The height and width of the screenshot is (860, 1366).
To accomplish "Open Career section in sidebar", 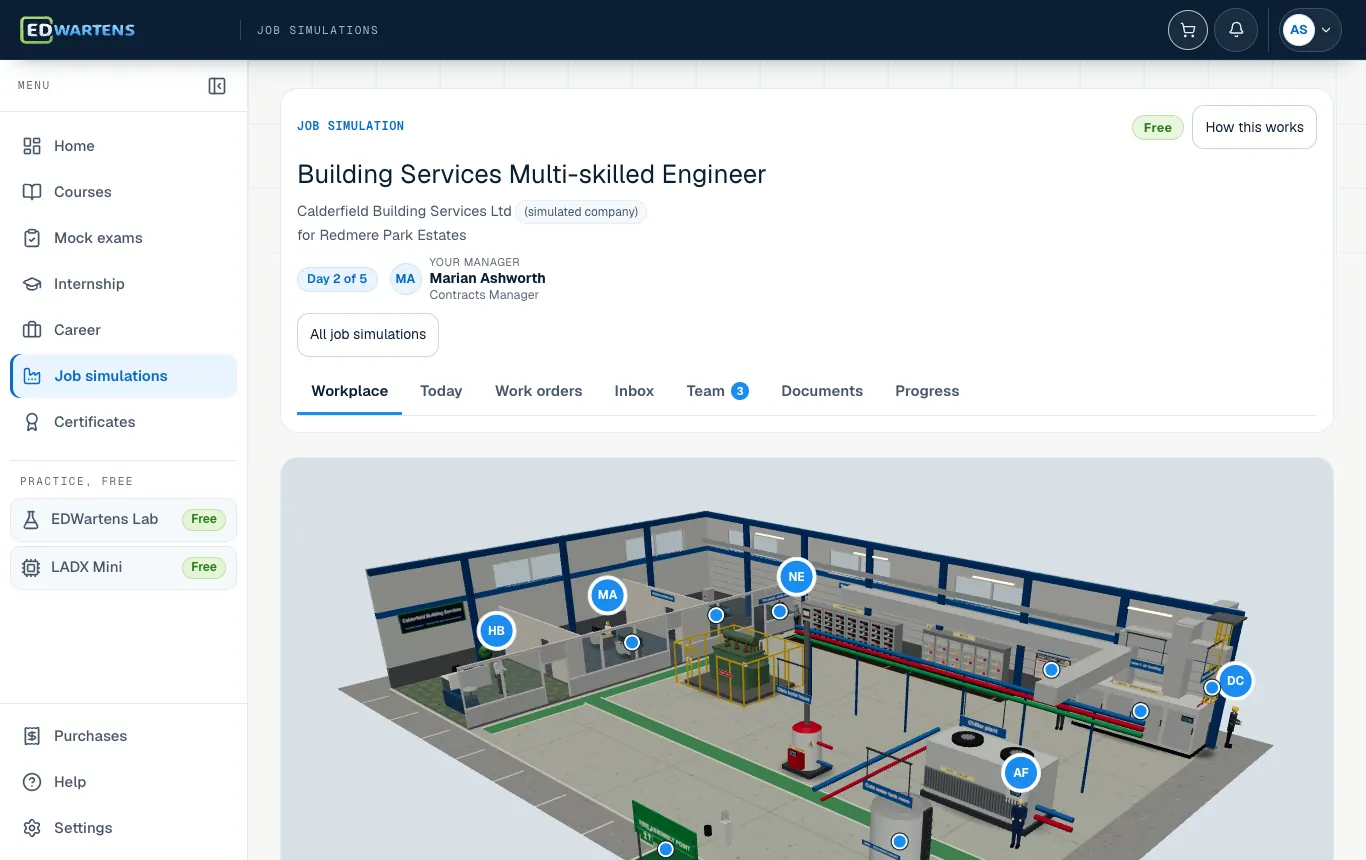I will pyautogui.click(x=124, y=330).
